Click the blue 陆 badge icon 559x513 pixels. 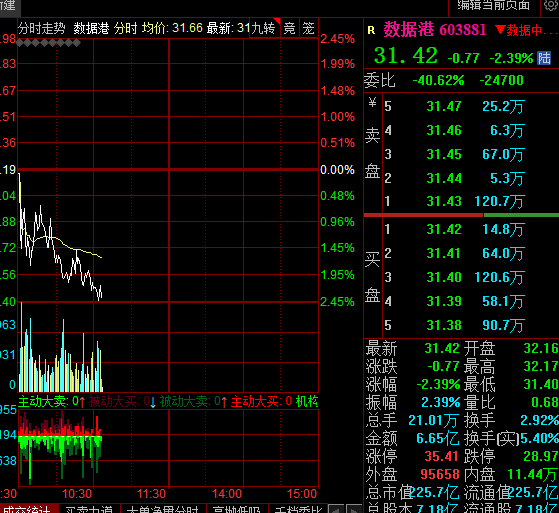544,58
